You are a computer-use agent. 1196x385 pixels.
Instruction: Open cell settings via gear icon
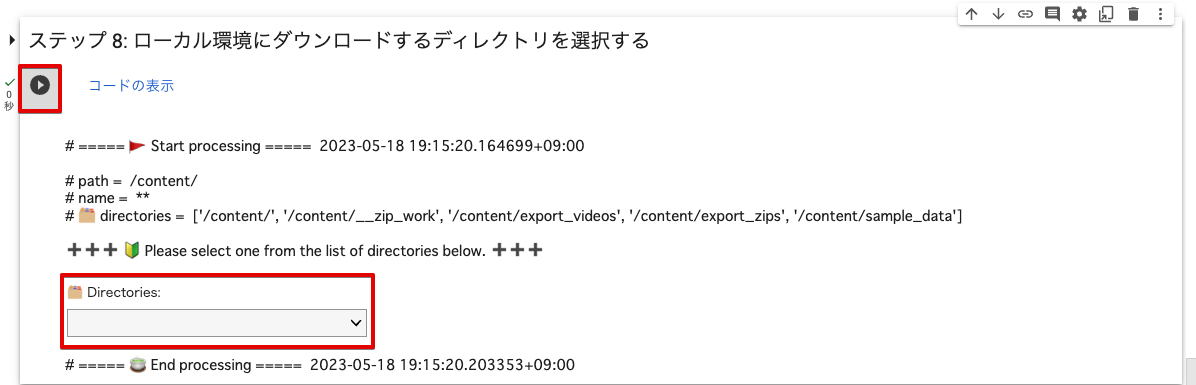(1079, 14)
